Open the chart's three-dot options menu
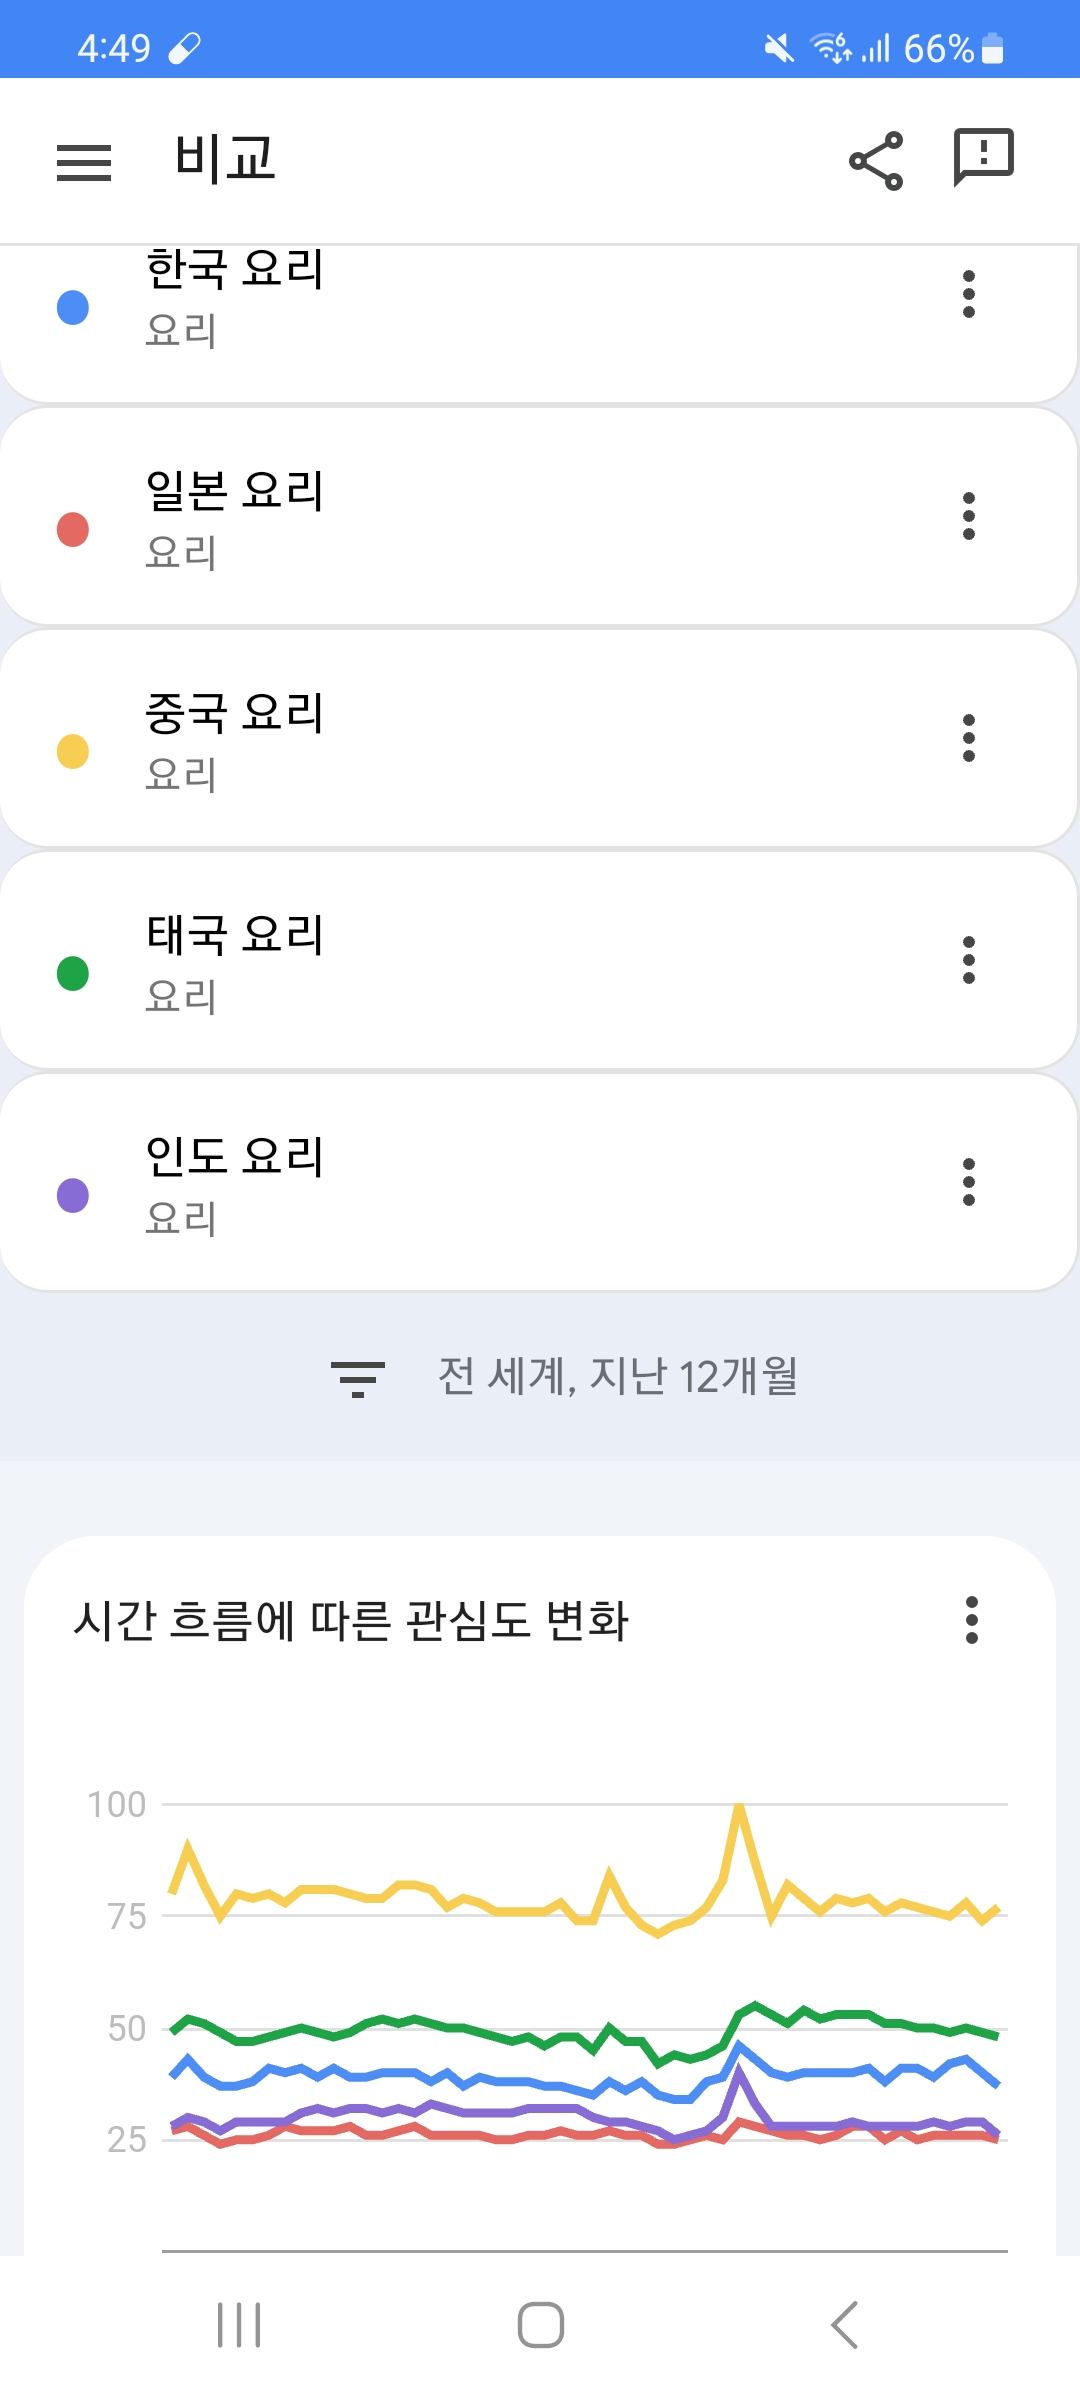 click(971, 1620)
